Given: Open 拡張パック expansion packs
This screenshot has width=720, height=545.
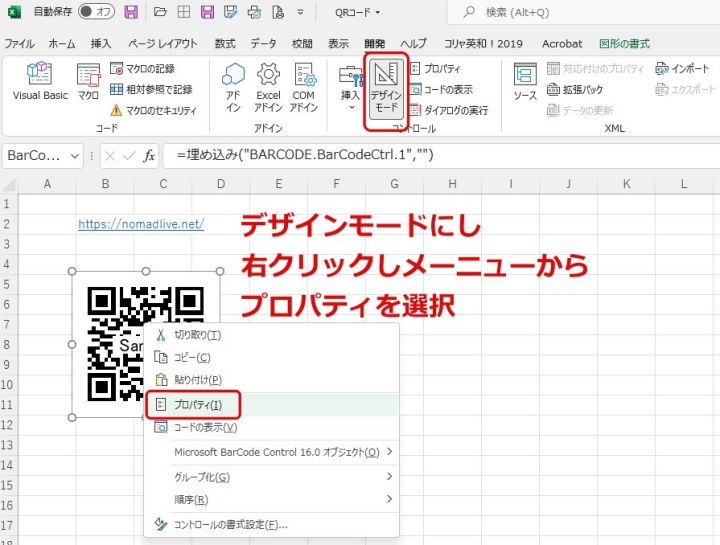Looking at the screenshot, I should [575, 90].
